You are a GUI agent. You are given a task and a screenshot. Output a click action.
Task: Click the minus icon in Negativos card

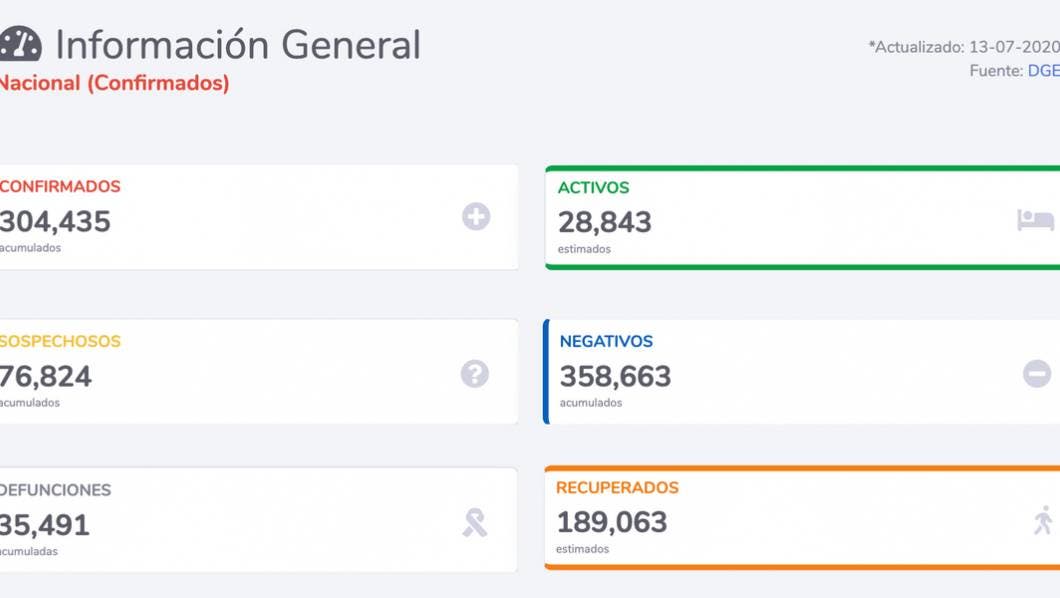(x=1037, y=374)
